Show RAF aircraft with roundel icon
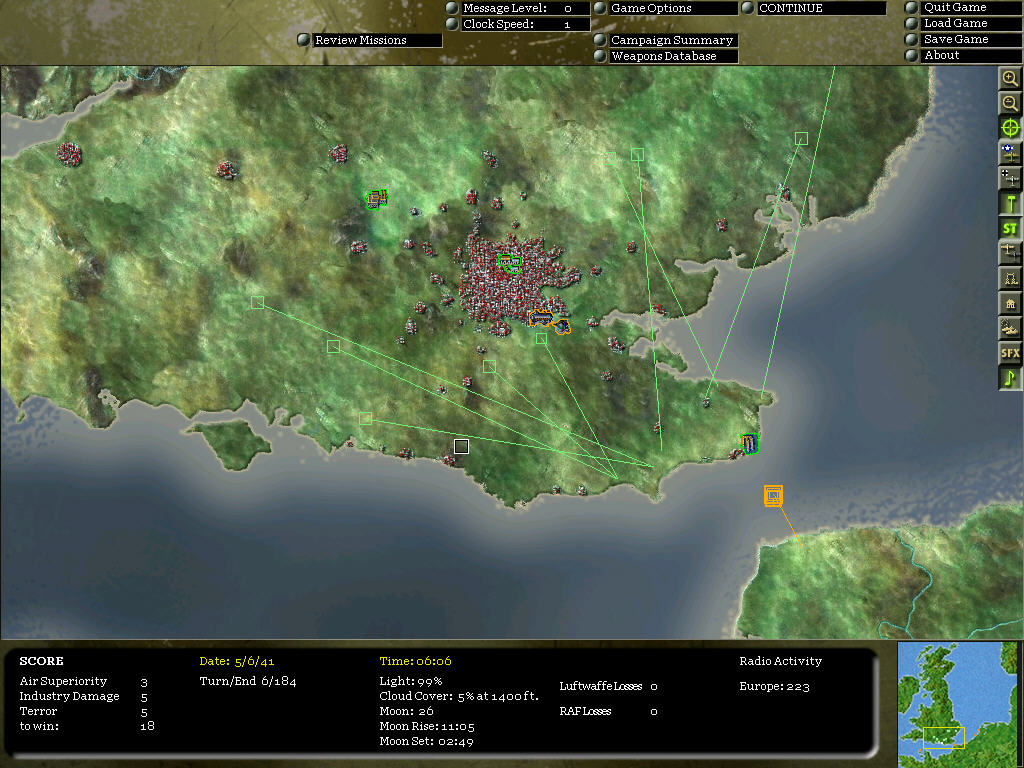The width and height of the screenshot is (1024, 768). pyautogui.click(x=1010, y=153)
